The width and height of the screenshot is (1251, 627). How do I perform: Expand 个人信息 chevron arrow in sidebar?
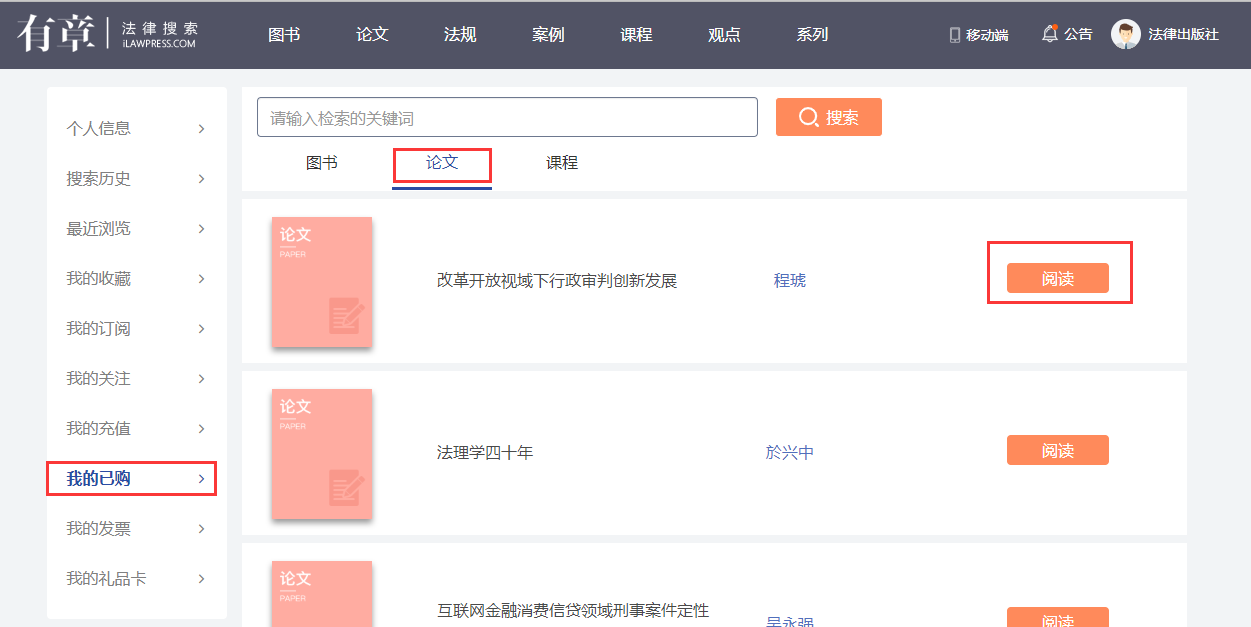pos(202,129)
